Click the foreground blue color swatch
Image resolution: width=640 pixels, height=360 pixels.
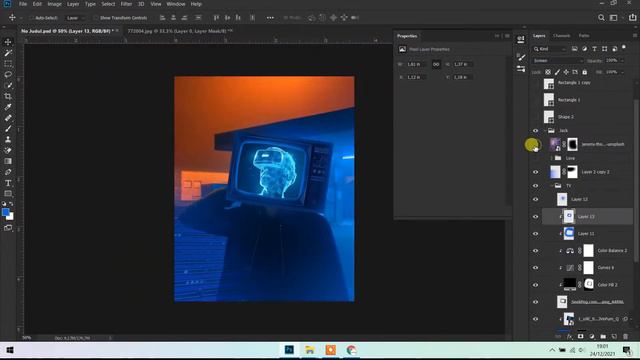coord(5,212)
